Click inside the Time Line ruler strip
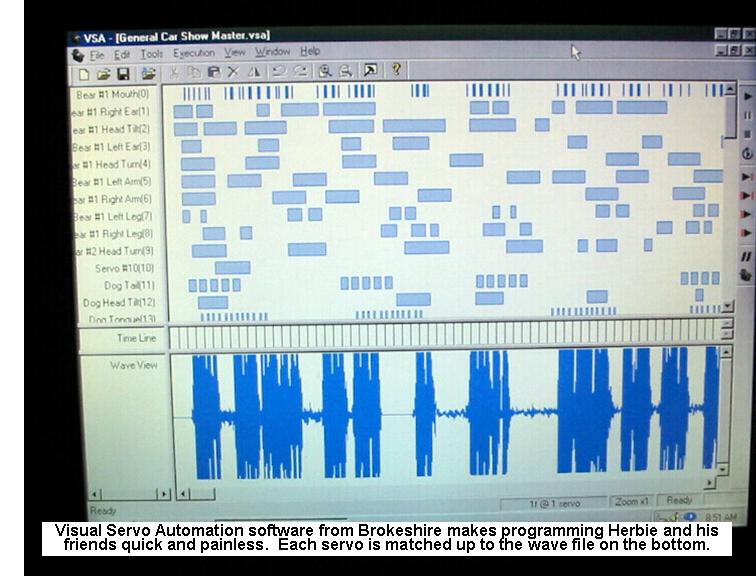The image size is (756, 576). 440,338
